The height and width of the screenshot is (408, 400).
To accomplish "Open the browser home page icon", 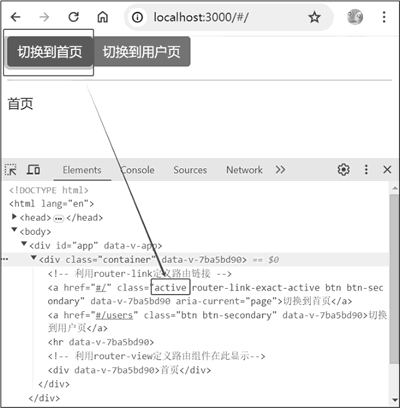I will (x=102, y=17).
